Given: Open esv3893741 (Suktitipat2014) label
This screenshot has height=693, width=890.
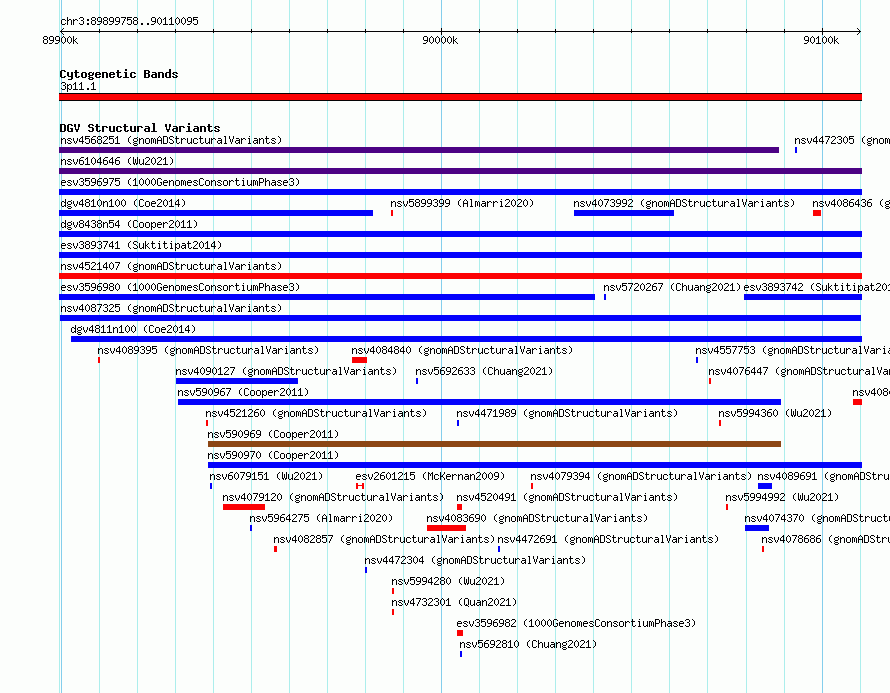Looking at the screenshot, I should point(141,245).
